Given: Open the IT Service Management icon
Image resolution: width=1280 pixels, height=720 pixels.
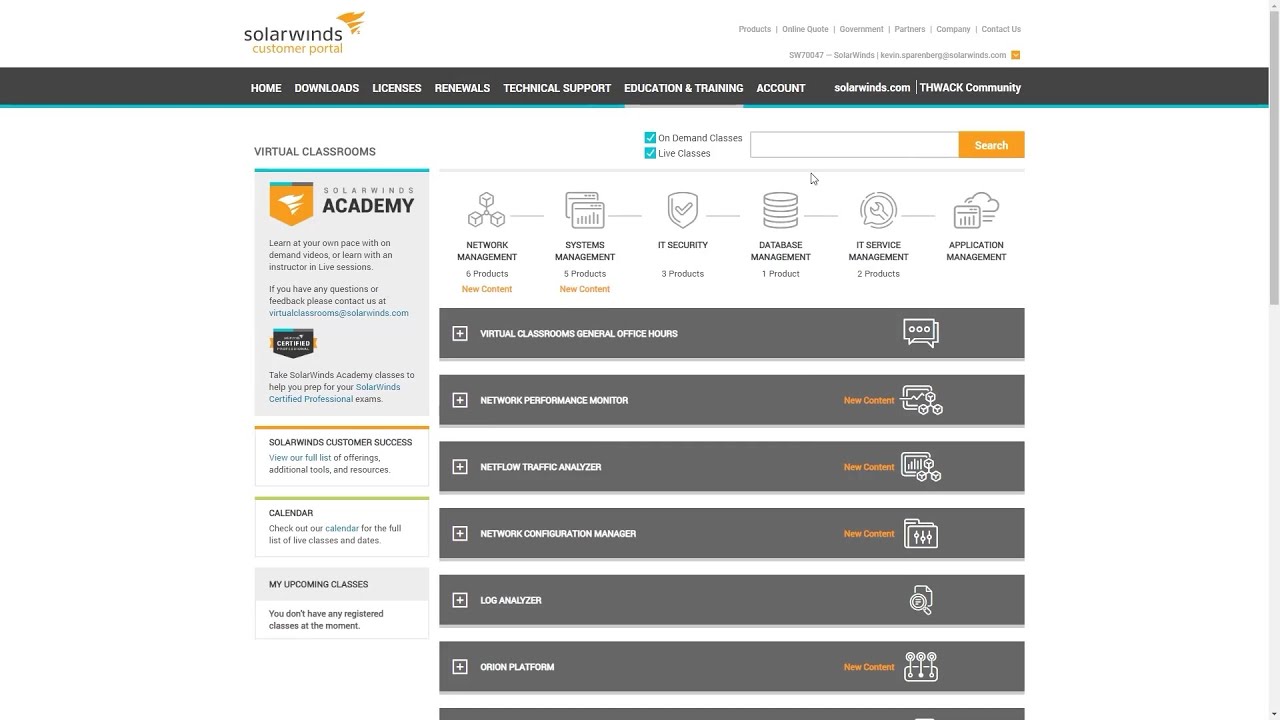Looking at the screenshot, I should point(878,210).
